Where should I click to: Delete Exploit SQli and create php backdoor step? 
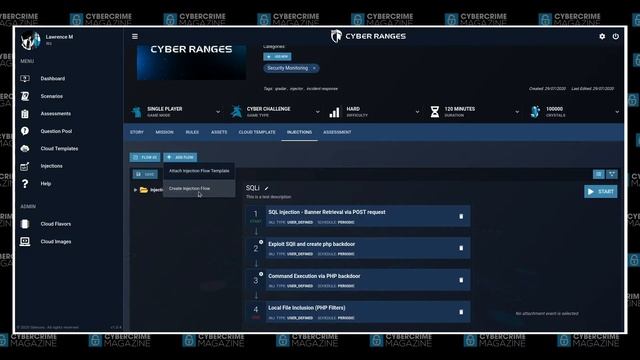click(x=461, y=248)
